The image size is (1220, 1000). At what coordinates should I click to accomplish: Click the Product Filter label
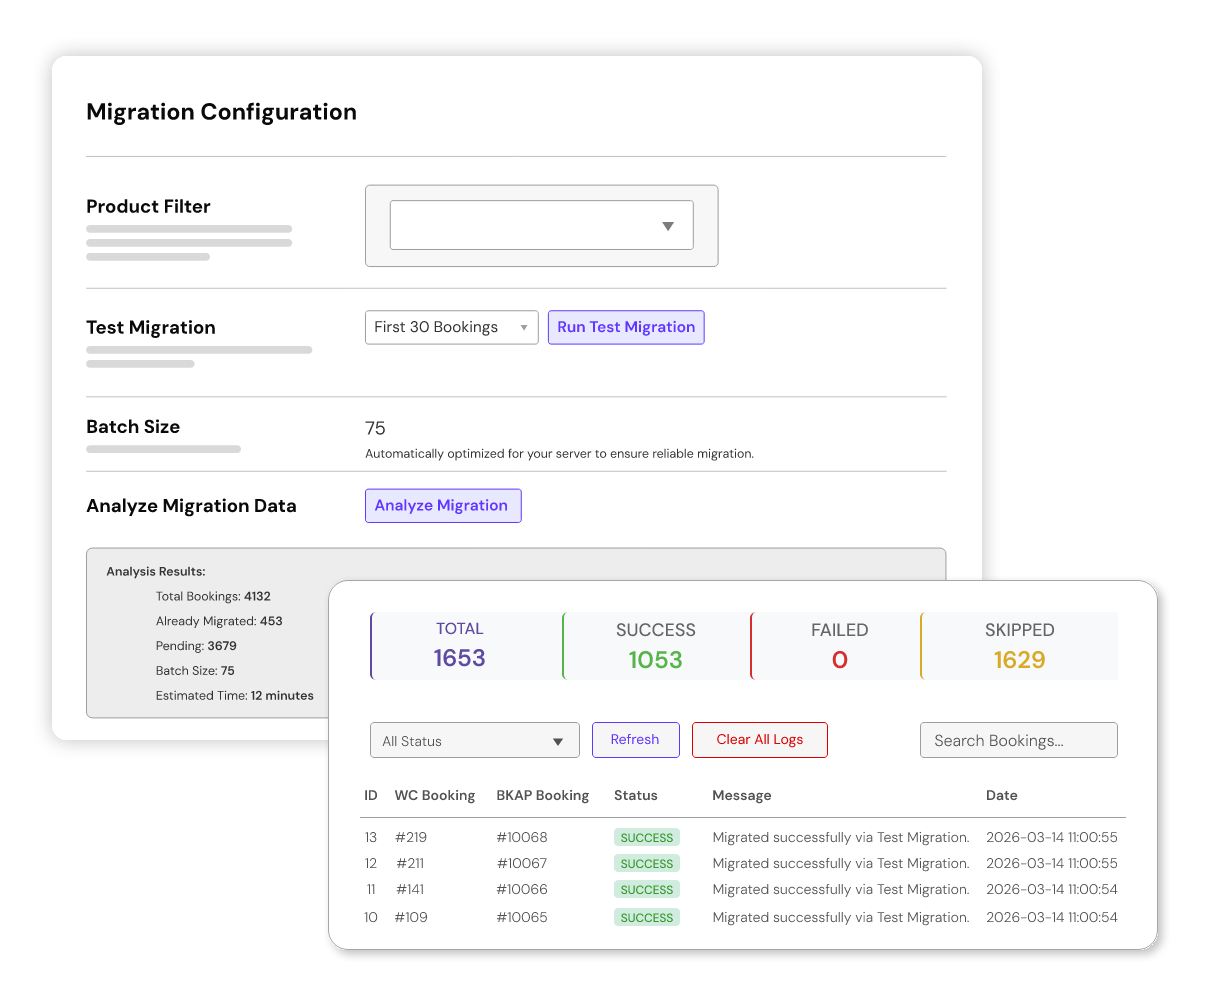tap(148, 206)
